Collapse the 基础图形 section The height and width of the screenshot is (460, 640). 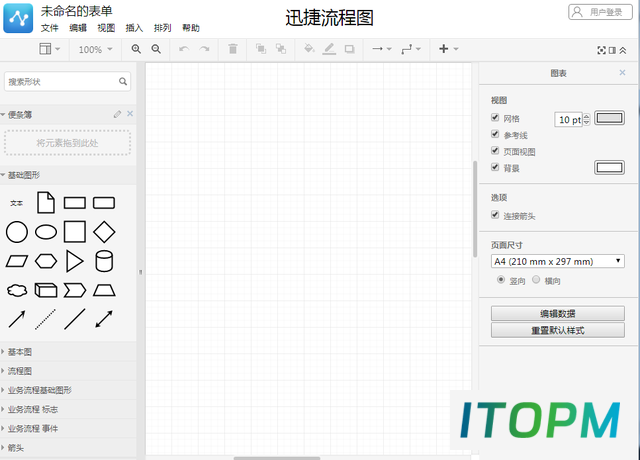pyautogui.click(x=68, y=175)
